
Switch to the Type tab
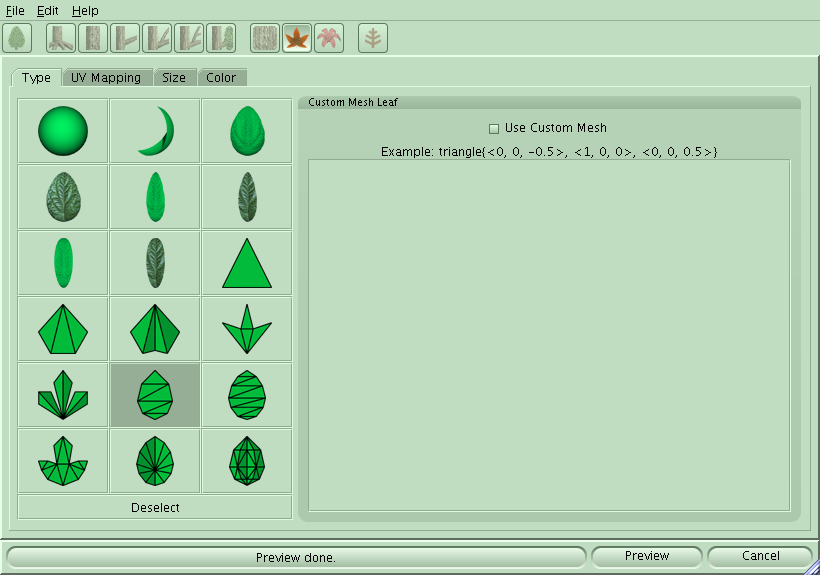coord(36,77)
